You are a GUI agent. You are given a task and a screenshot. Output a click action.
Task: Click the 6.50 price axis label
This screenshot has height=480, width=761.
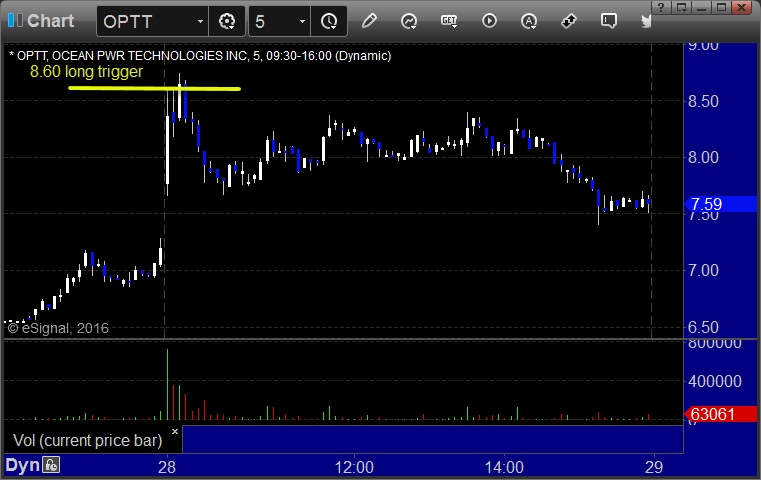(x=703, y=327)
